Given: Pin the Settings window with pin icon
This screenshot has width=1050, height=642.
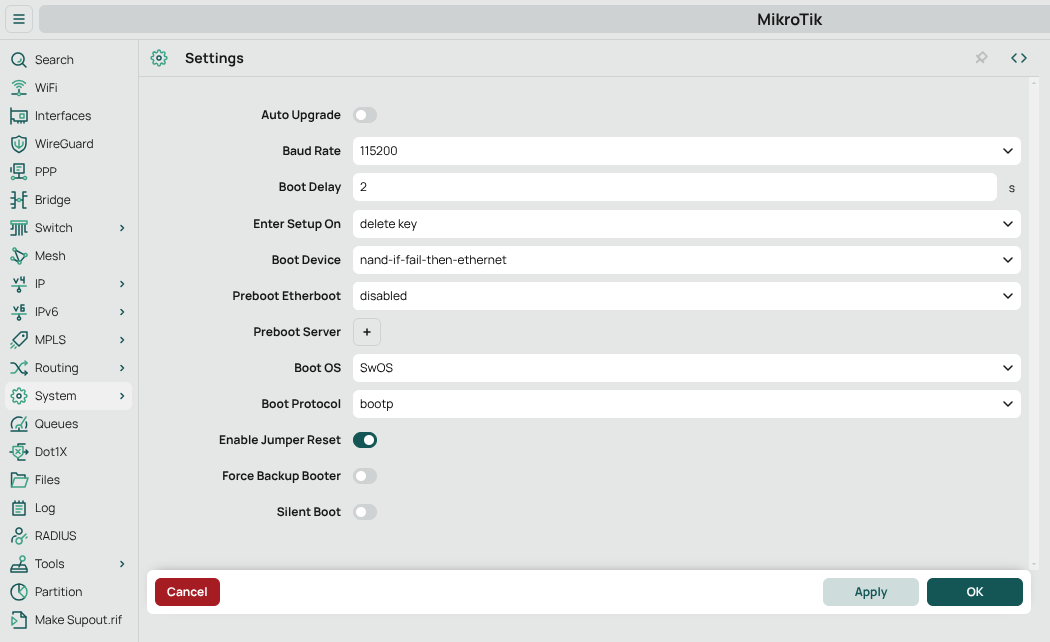Looking at the screenshot, I should [981, 58].
